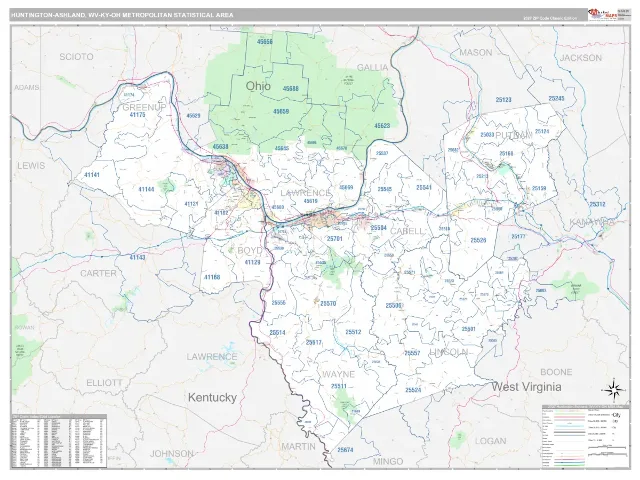Click ZIP code 45623
The image size is (640, 480).
tap(382, 126)
